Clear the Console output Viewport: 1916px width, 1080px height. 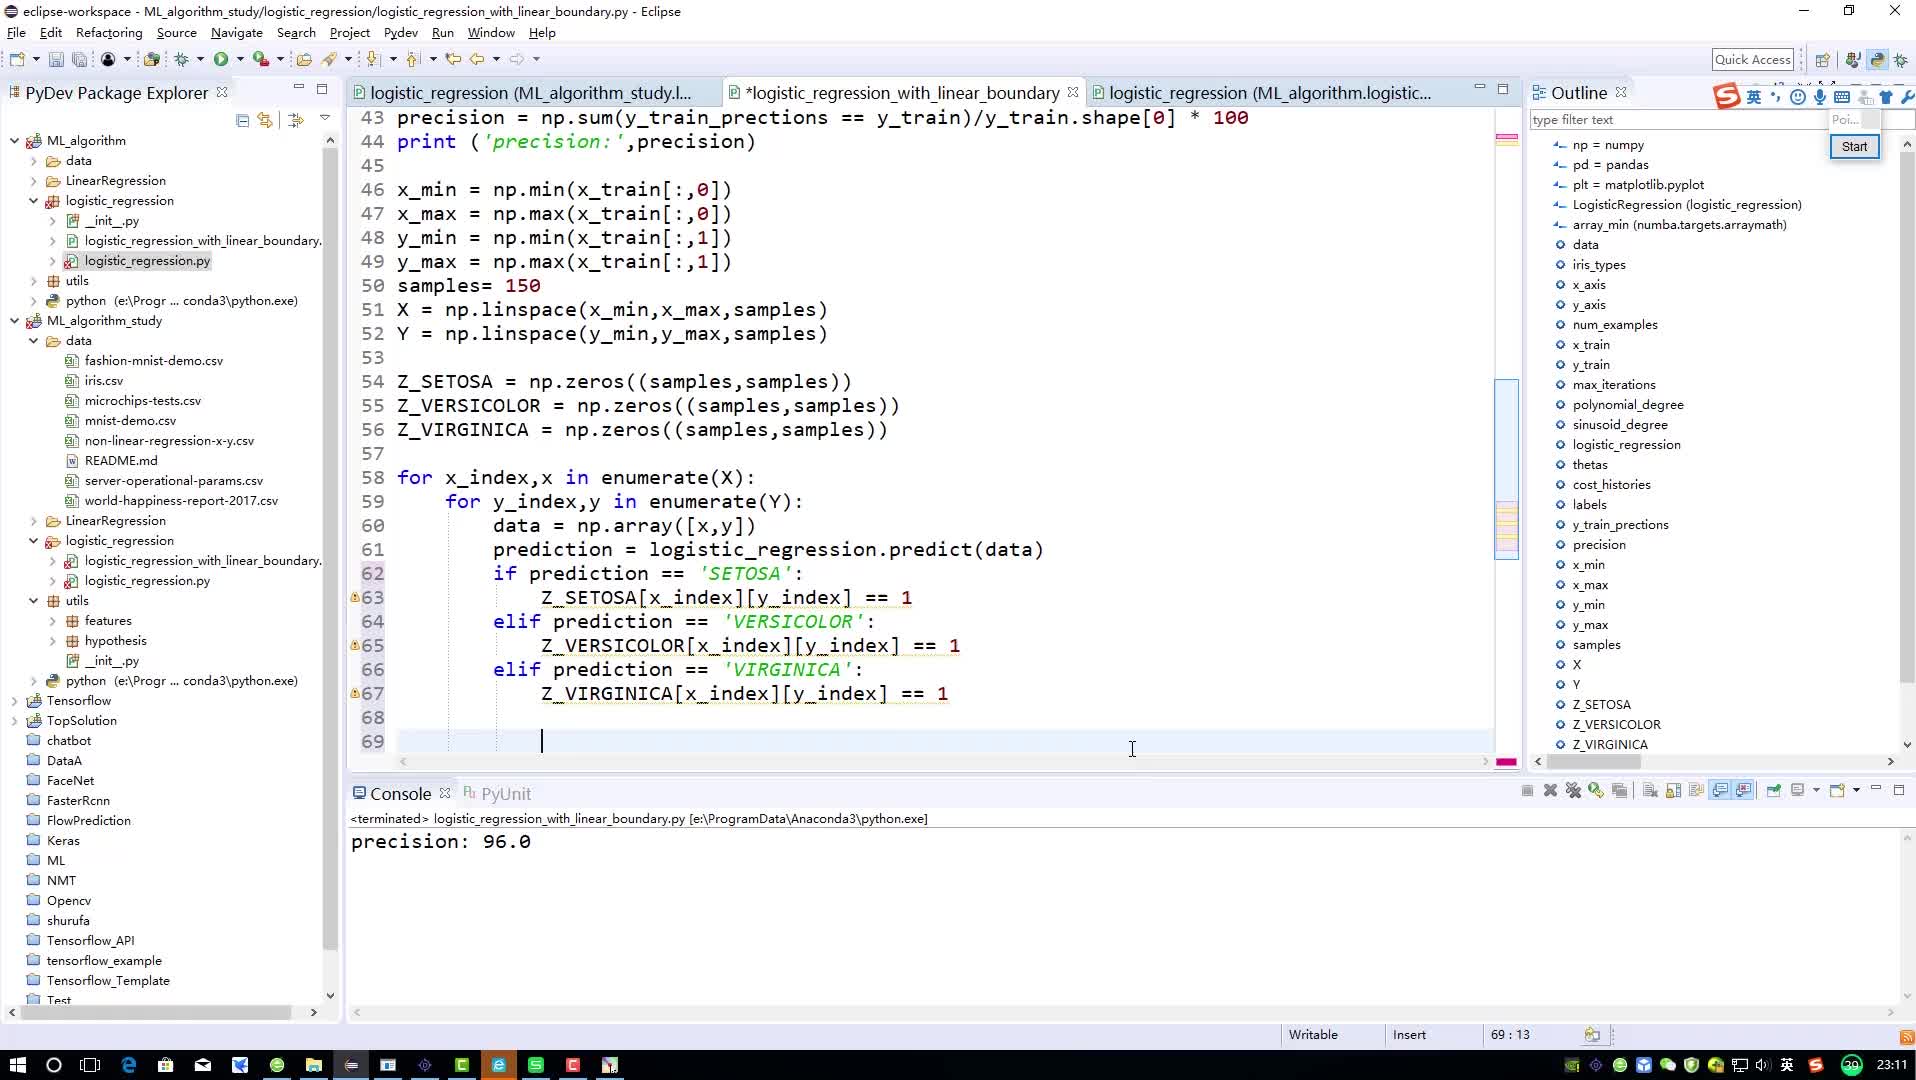1650,790
